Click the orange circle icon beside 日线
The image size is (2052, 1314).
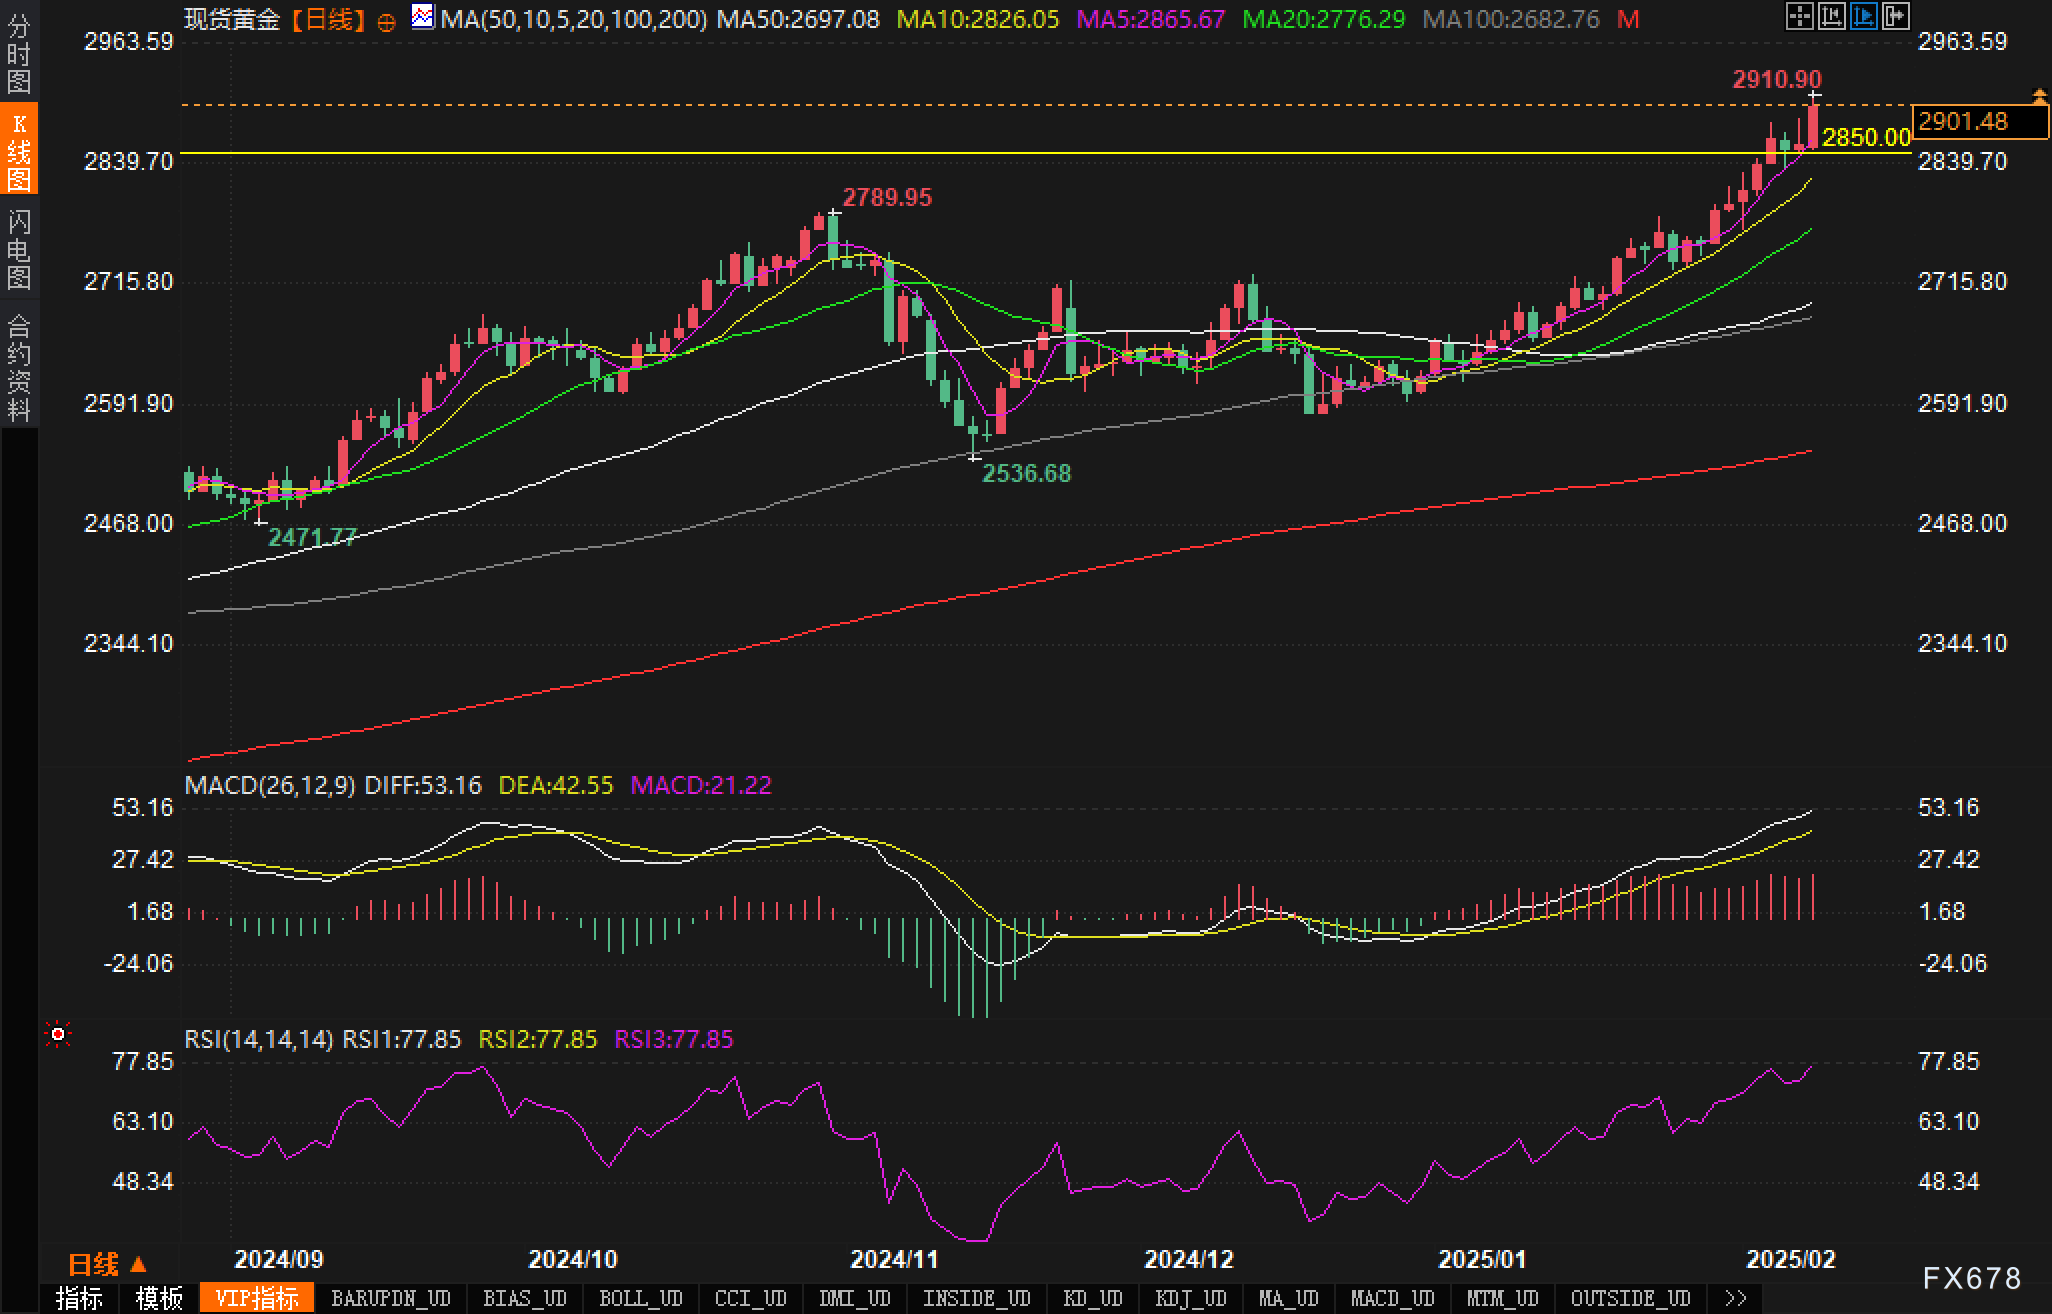[387, 22]
